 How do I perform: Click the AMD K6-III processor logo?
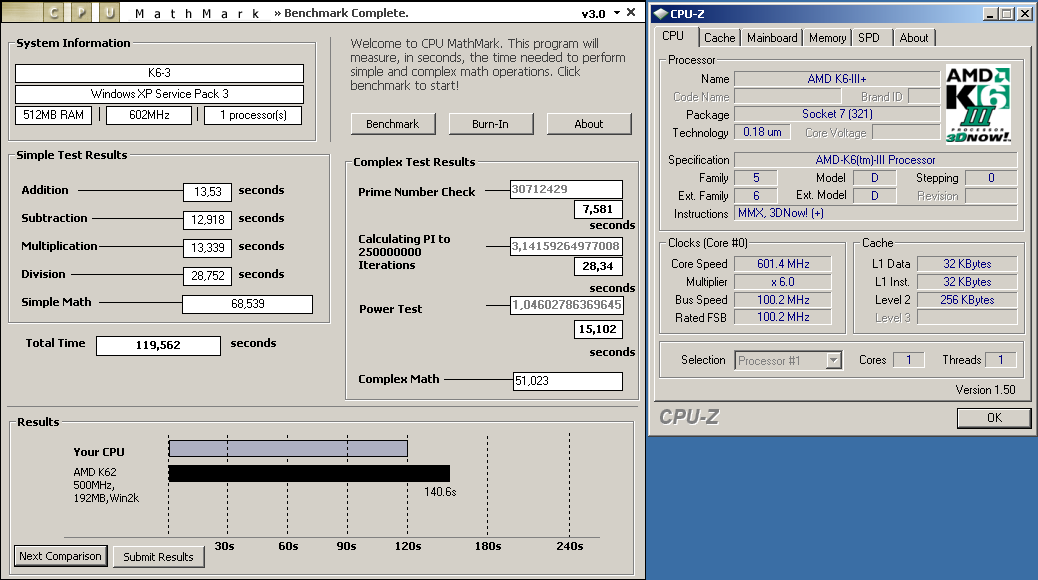click(x=978, y=104)
